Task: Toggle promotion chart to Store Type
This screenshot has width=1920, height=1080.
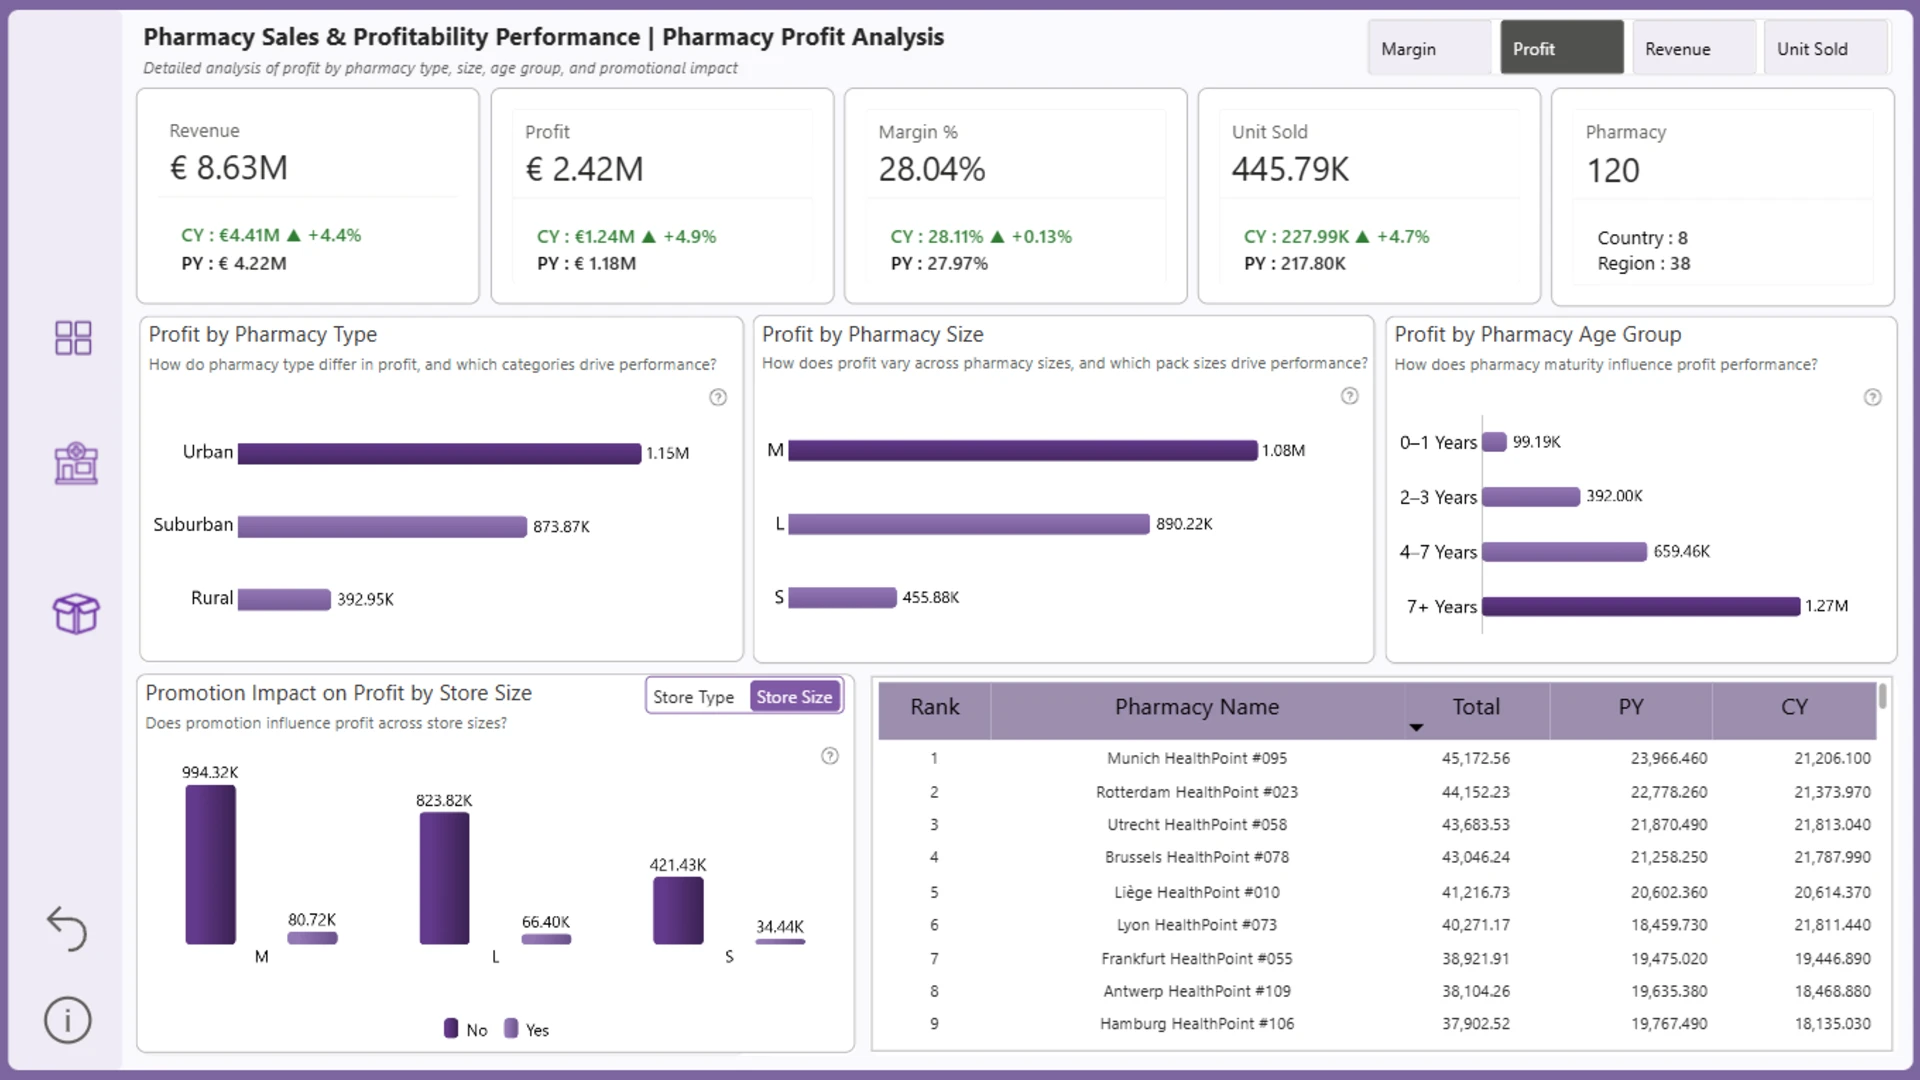Action: 693,697
